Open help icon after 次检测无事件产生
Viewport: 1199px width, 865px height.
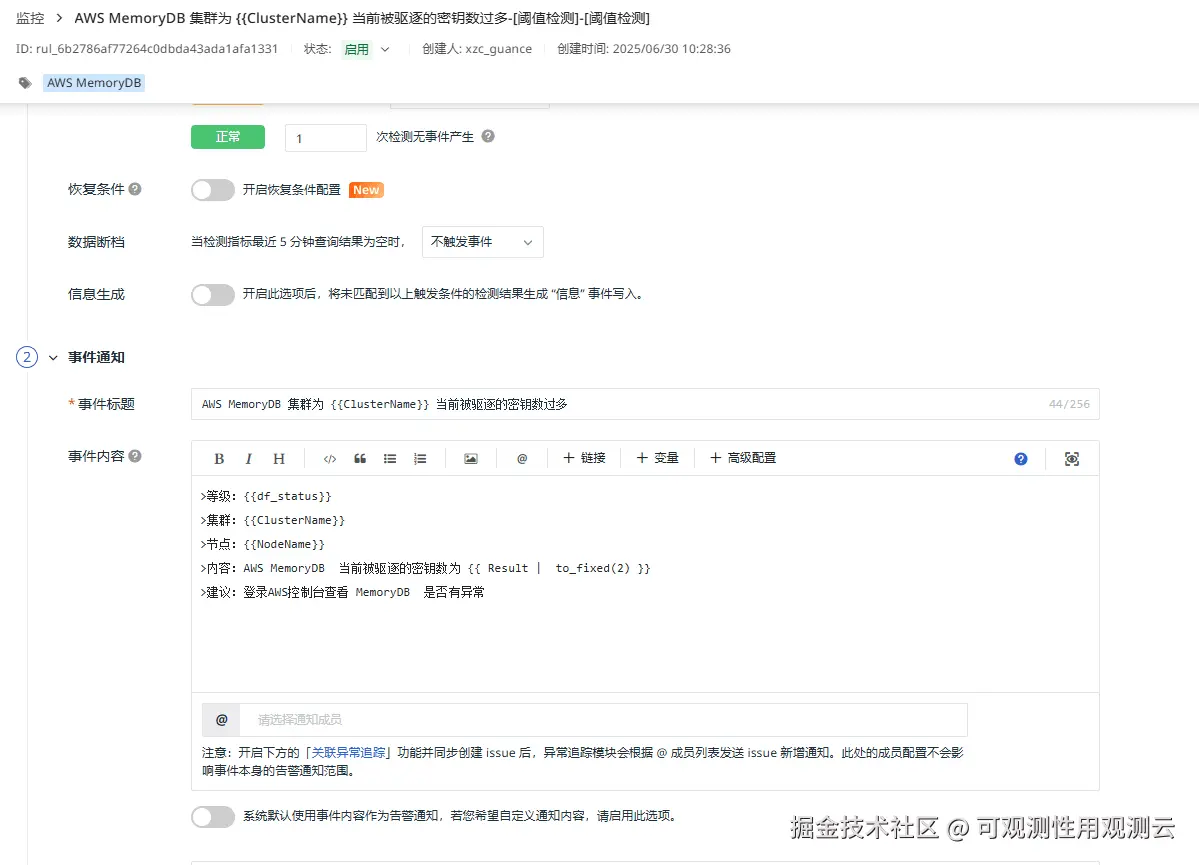(x=488, y=136)
